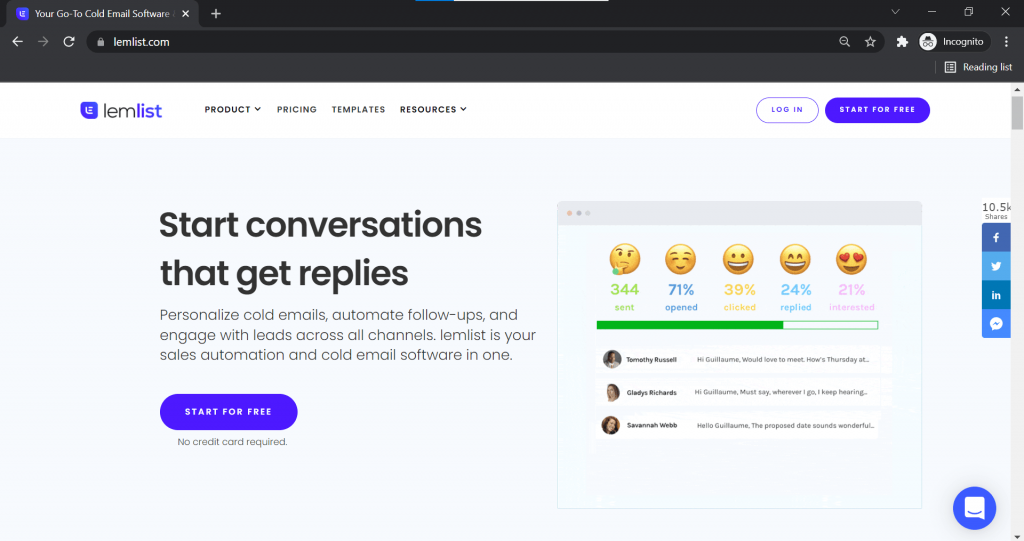The width and height of the screenshot is (1024, 541).
Task: Share on Facebook via the sidebar icon
Action: [x=996, y=238]
